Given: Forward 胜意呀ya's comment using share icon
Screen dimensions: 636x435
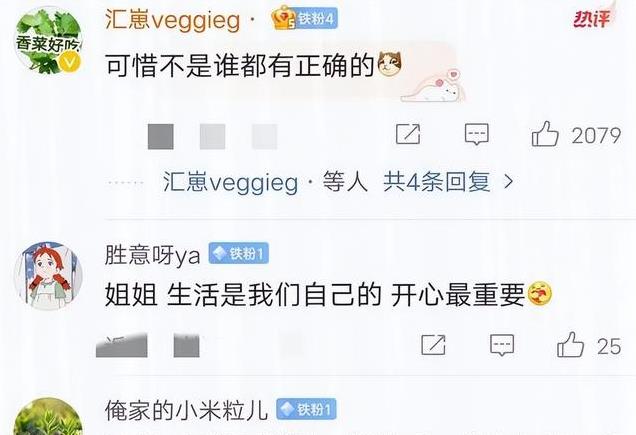Looking at the screenshot, I should (434, 345).
